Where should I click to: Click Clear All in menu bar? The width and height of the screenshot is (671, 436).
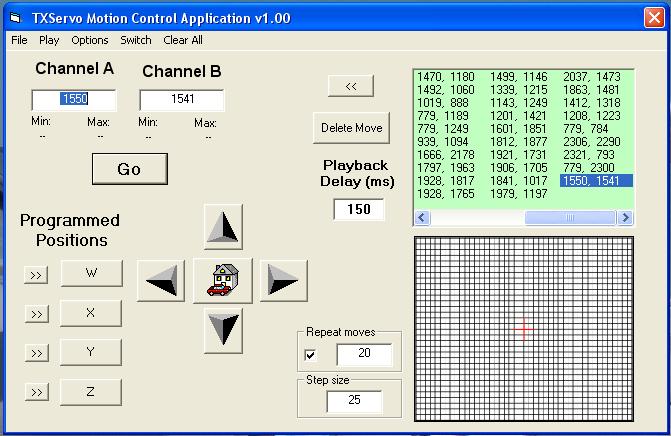(183, 40)
